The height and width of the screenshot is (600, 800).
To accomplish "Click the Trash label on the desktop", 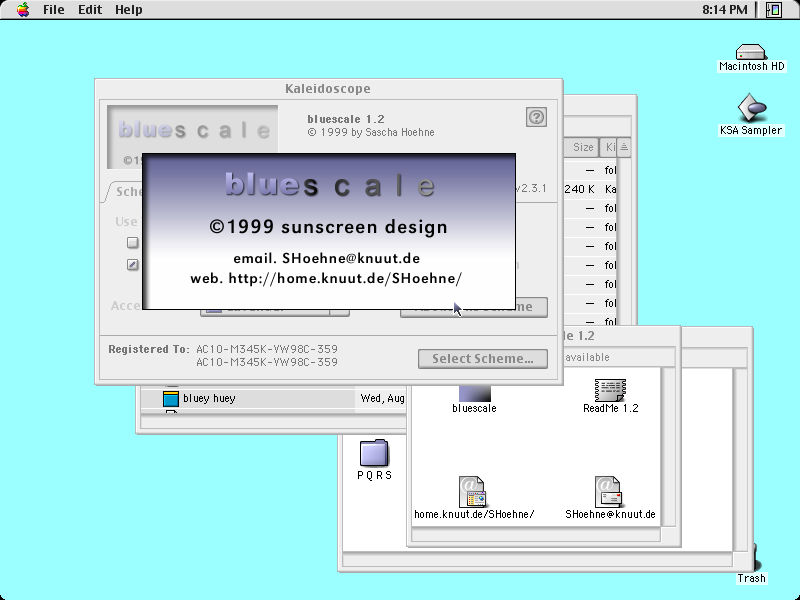I will tap(751, 578).
